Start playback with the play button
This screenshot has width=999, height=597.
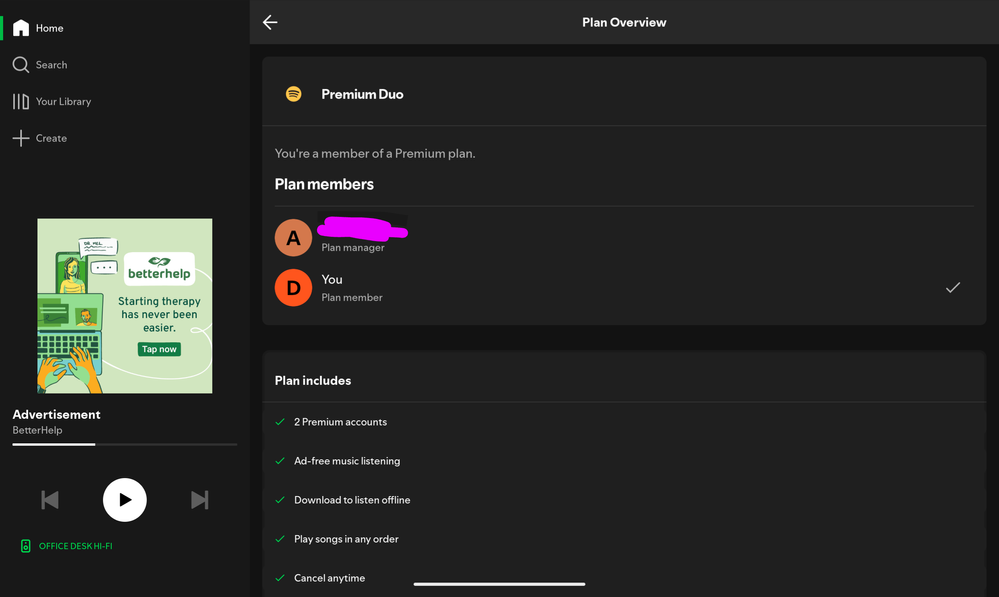pyautogui.click(x=125, y=500)
